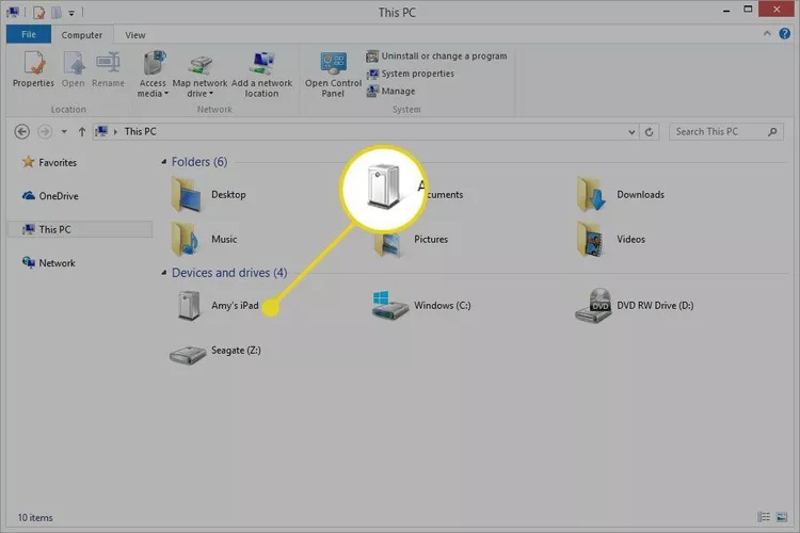
Task: Switch to the View tab
Action: point(135,35)
